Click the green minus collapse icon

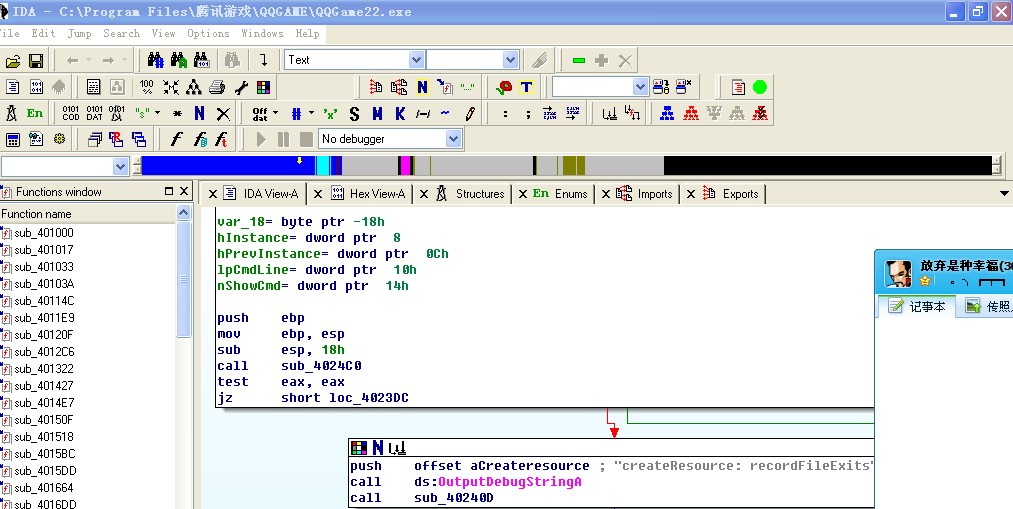point(579,61)
